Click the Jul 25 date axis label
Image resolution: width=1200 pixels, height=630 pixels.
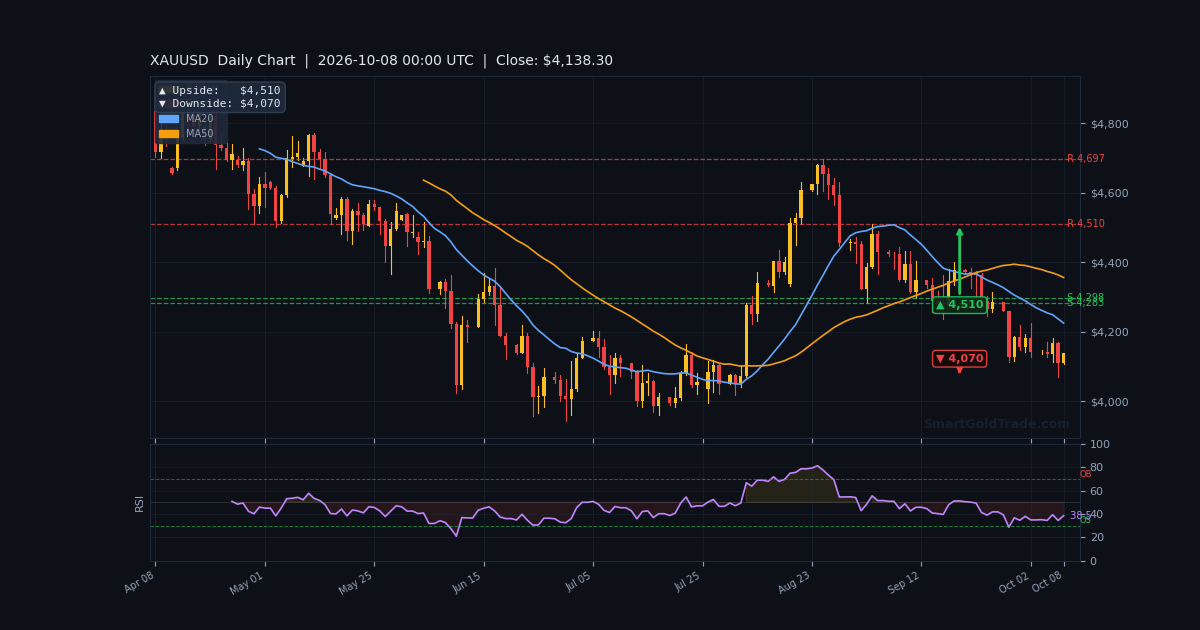coord(687,584)
